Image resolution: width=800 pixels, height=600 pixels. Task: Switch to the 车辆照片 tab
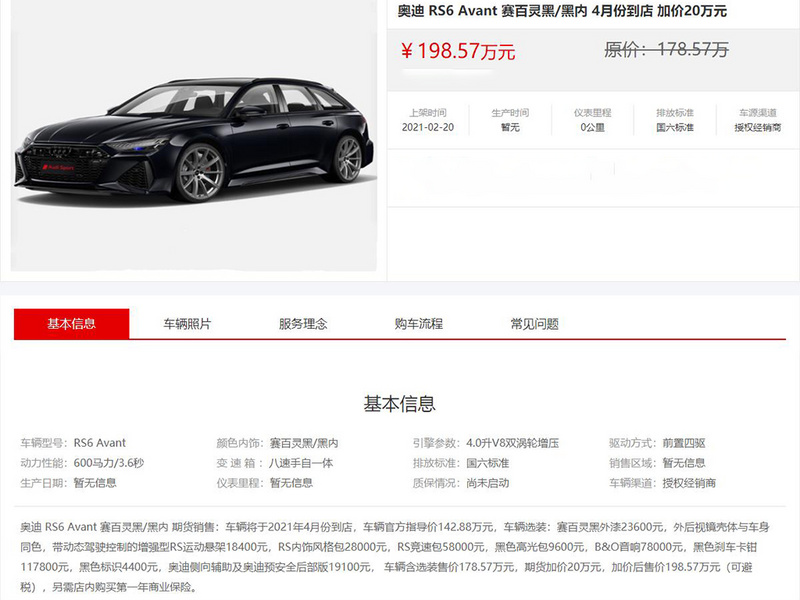[x=187, y=323]
